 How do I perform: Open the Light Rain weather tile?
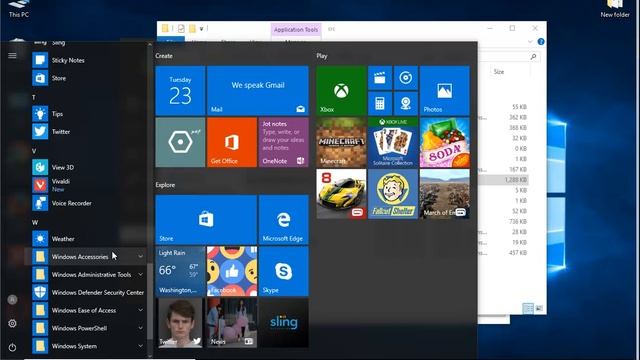180,271
